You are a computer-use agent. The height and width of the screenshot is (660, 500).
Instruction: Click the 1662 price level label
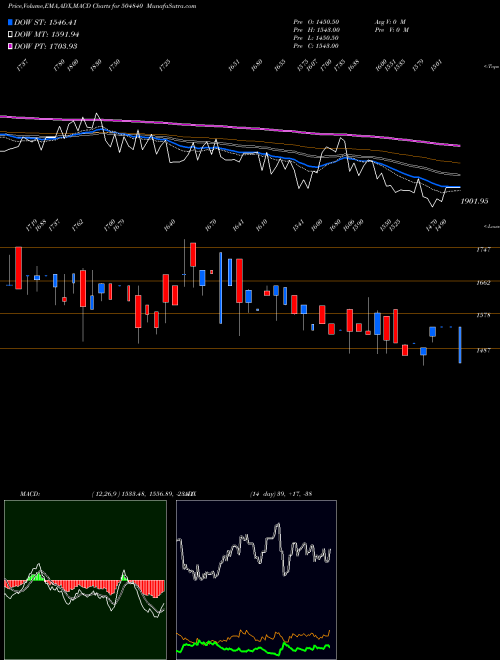(483, 282)
